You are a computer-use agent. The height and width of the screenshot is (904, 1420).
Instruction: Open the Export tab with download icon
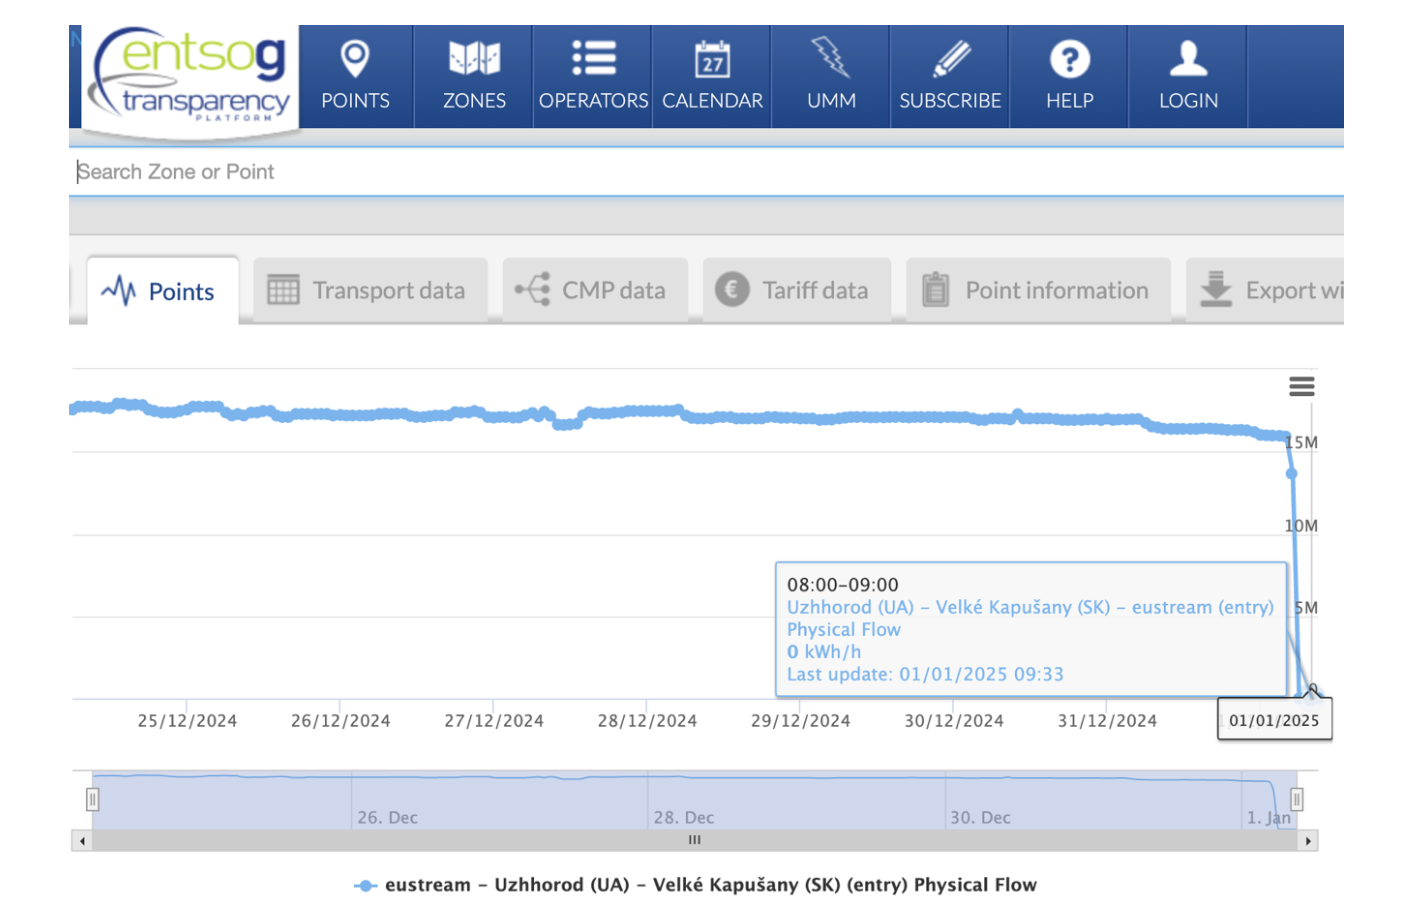[1265, 291]
